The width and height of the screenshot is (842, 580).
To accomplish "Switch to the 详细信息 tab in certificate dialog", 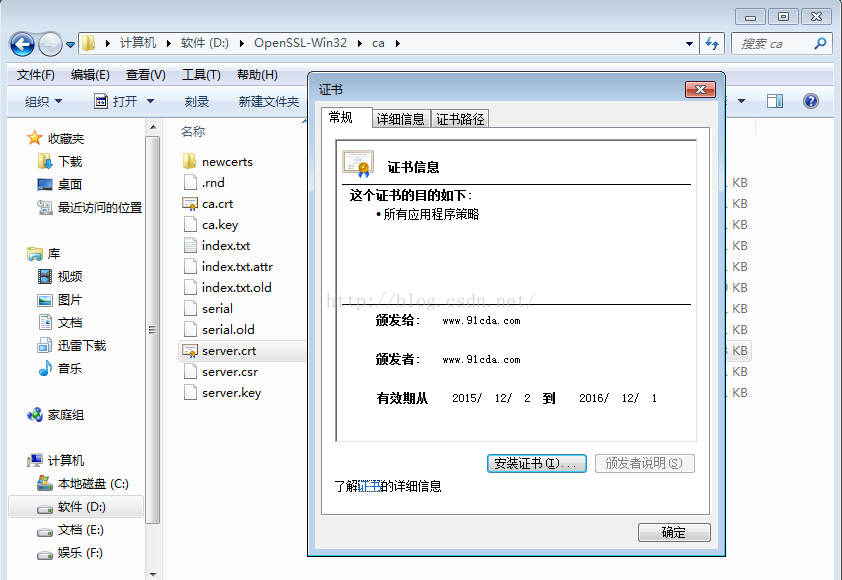I will click(401, 119).
